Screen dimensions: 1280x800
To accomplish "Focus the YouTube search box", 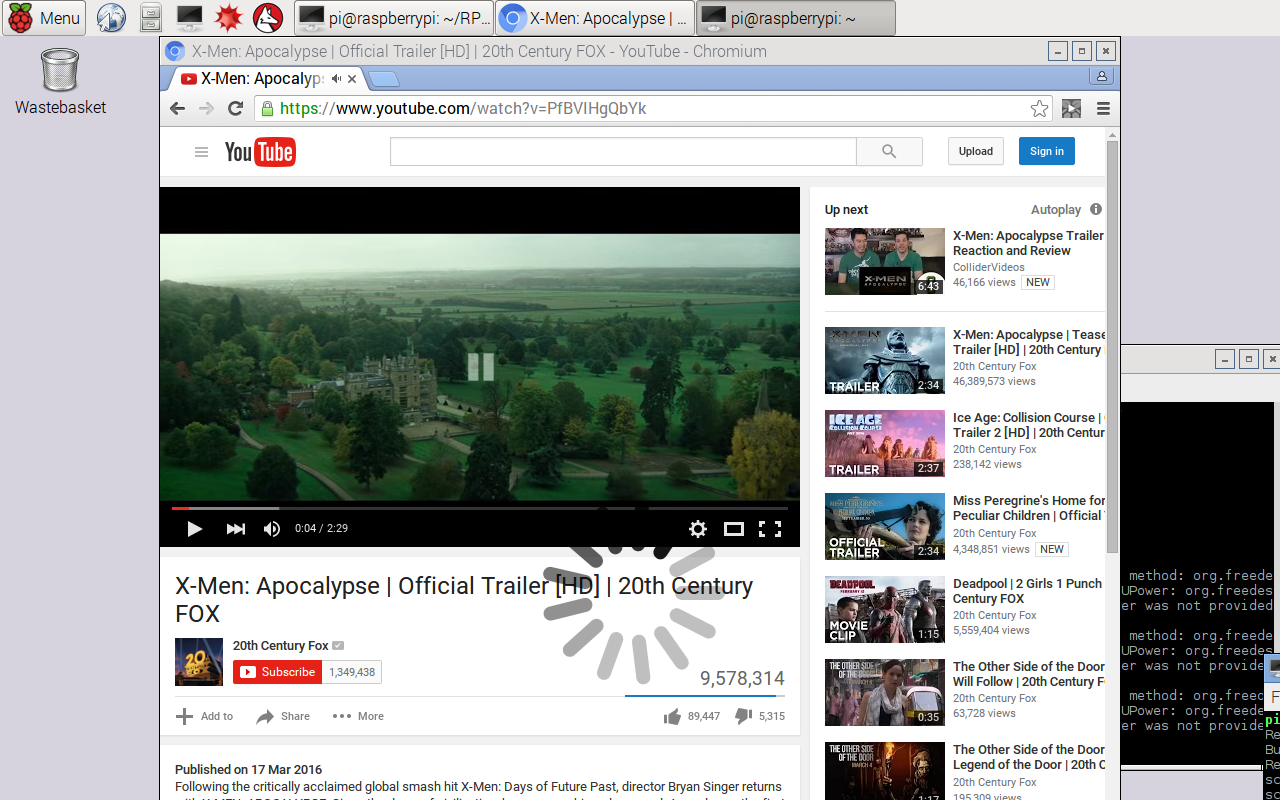I will 623,152.
